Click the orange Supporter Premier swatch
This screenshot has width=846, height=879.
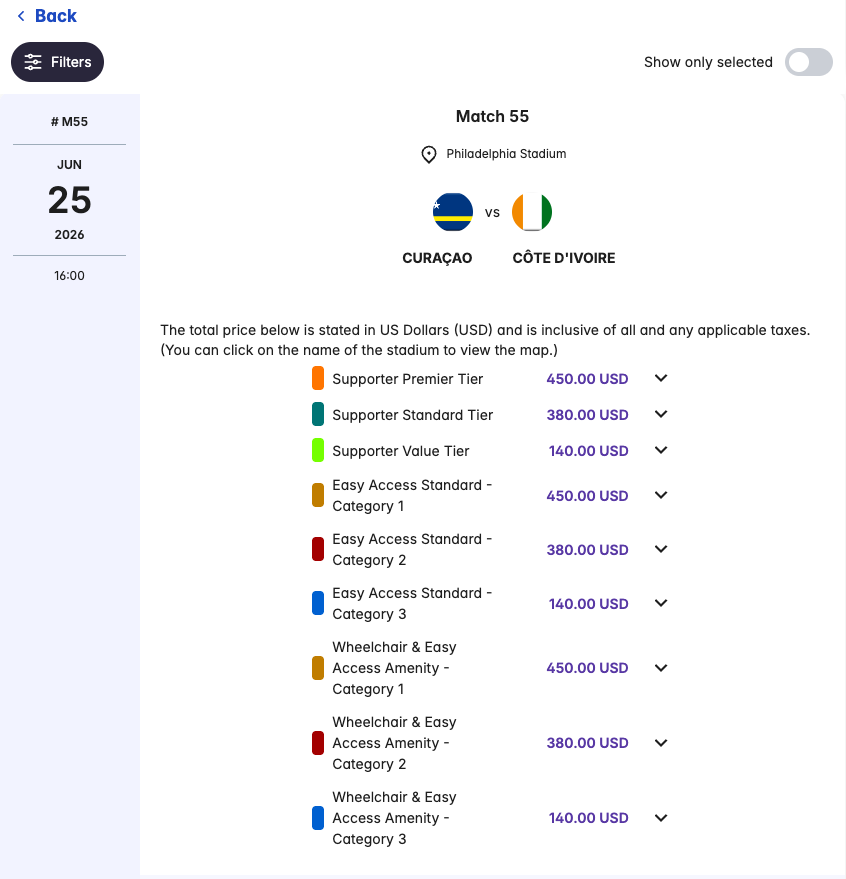point(318,379)
